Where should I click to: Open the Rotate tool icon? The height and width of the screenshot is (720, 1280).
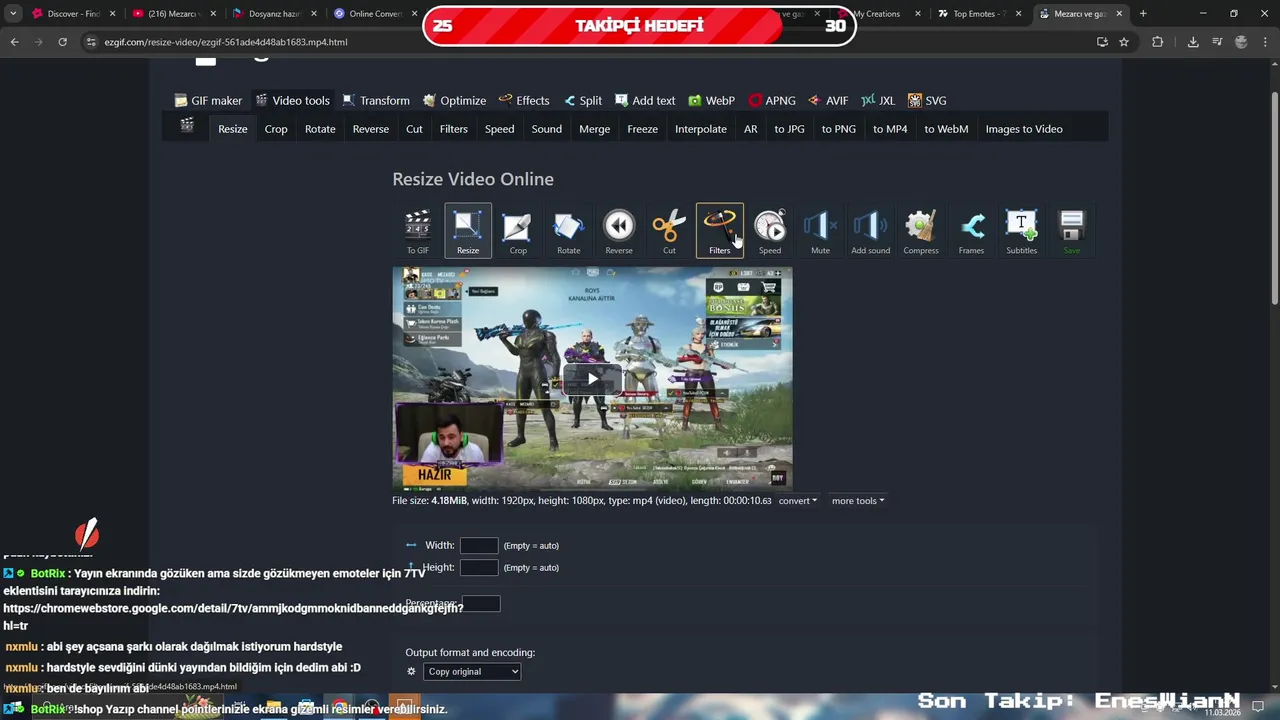tap(568, 231)
